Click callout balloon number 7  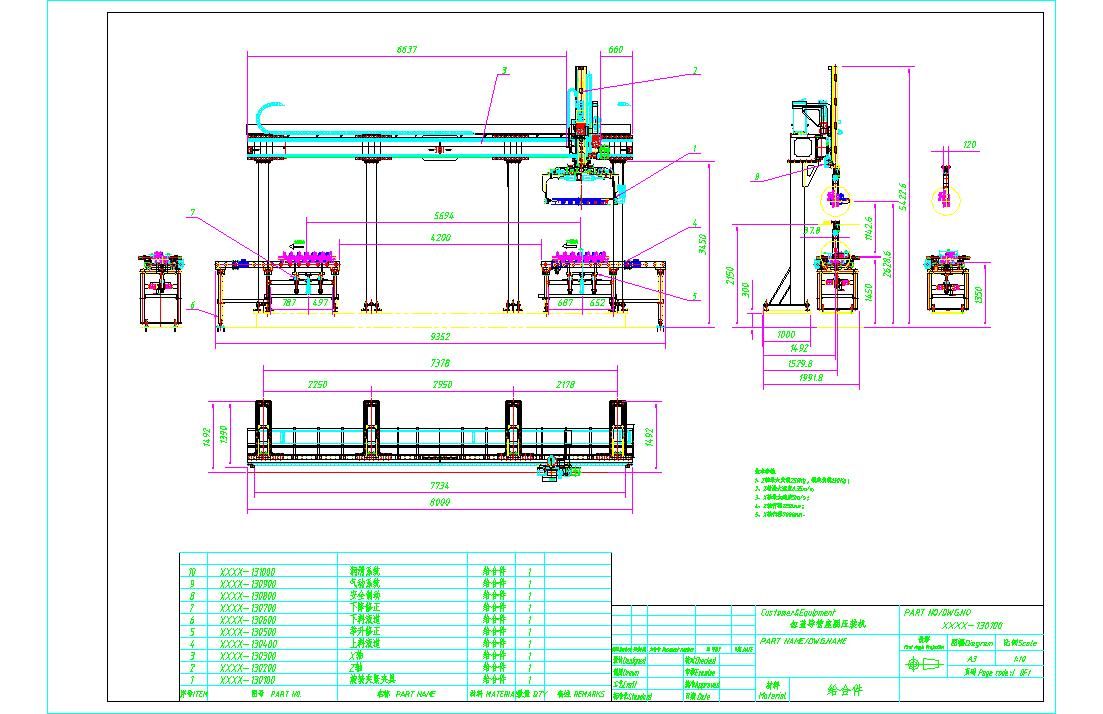pos(192,212)
